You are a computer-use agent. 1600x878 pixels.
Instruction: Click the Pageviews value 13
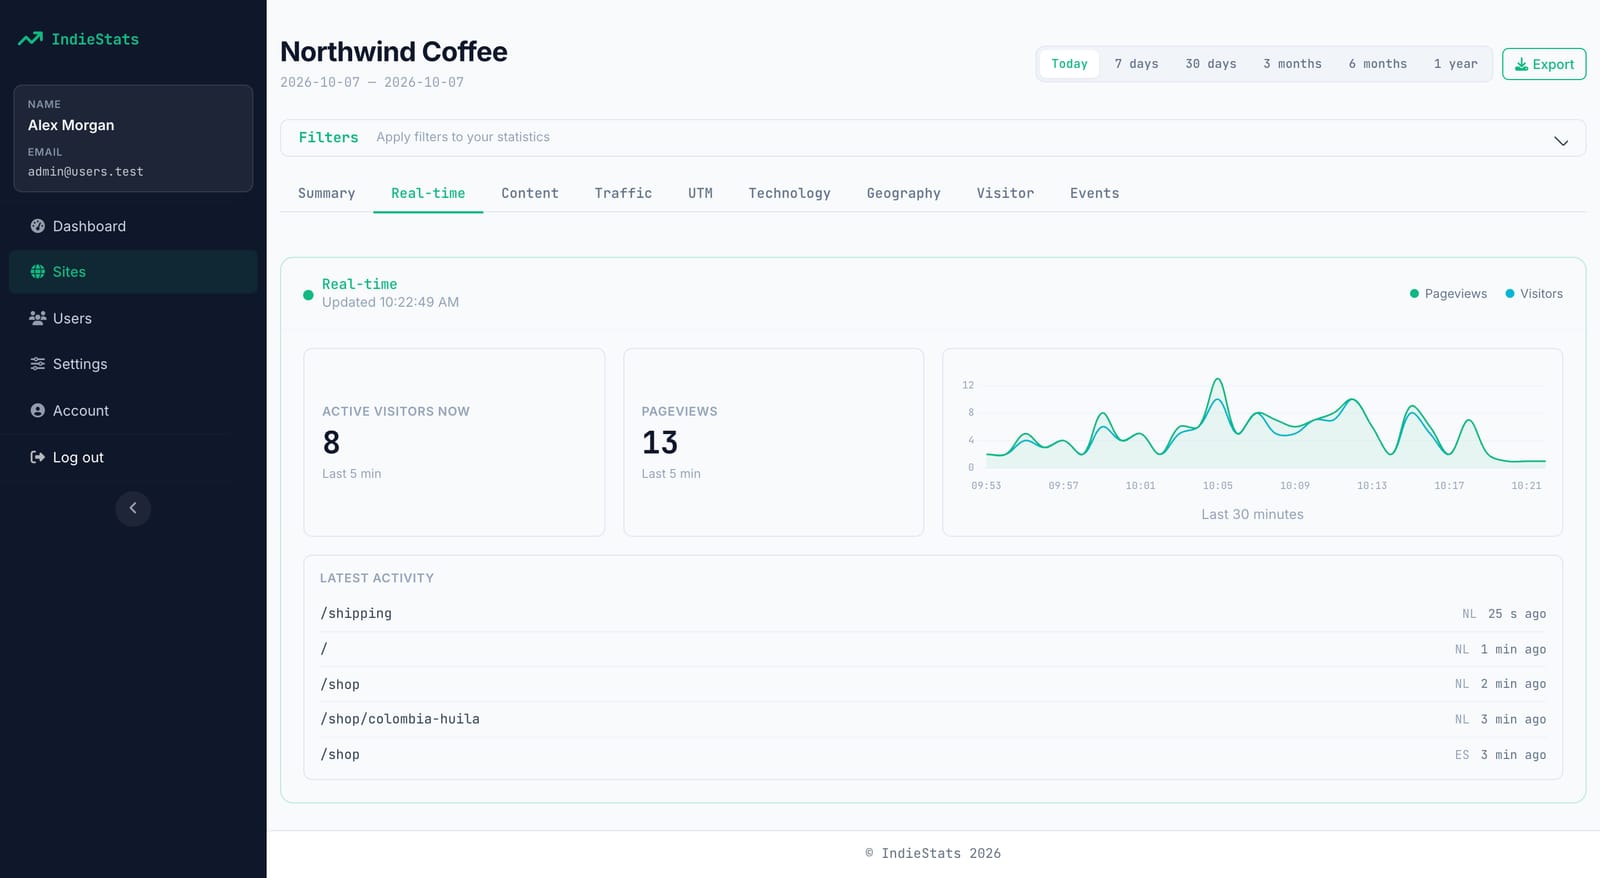tap(660, 442)
